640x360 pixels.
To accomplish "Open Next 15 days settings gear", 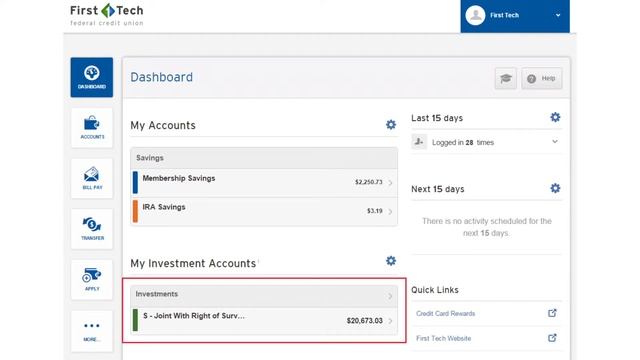I will tap(555, 188).
